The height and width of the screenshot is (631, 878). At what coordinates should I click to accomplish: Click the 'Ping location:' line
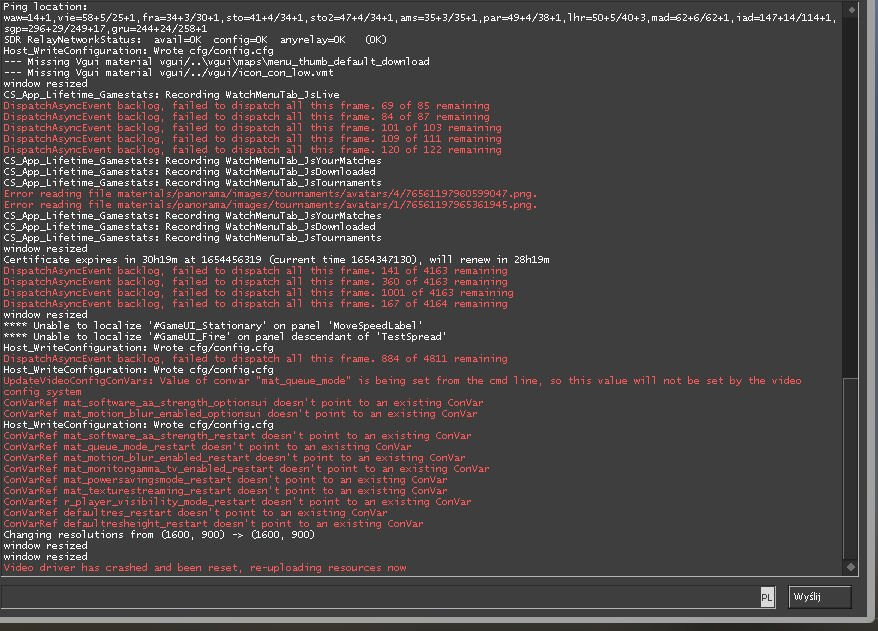[45, 7]
